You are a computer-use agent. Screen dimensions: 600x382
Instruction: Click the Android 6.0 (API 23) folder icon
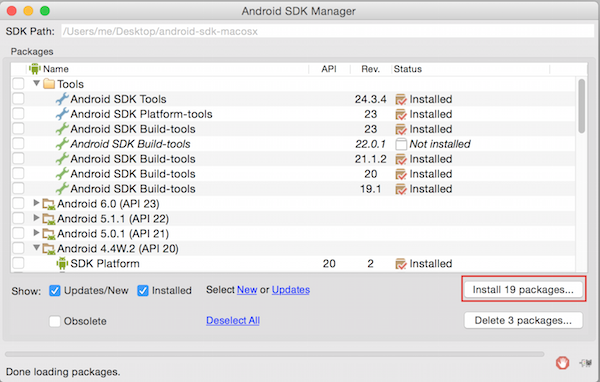[x=49, y=204]
